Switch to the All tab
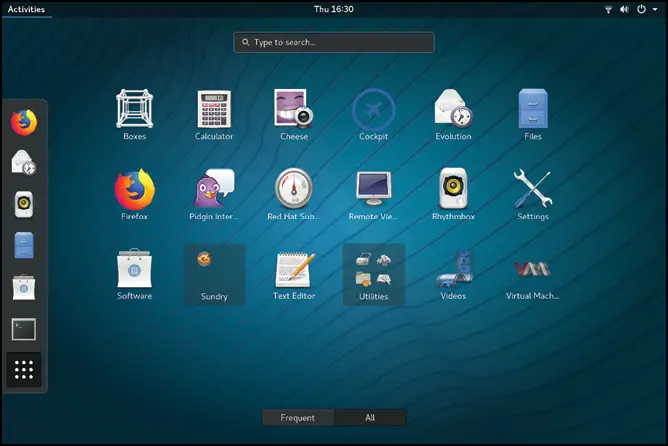This screenshot has width=668, height=446. click(370, 418)
